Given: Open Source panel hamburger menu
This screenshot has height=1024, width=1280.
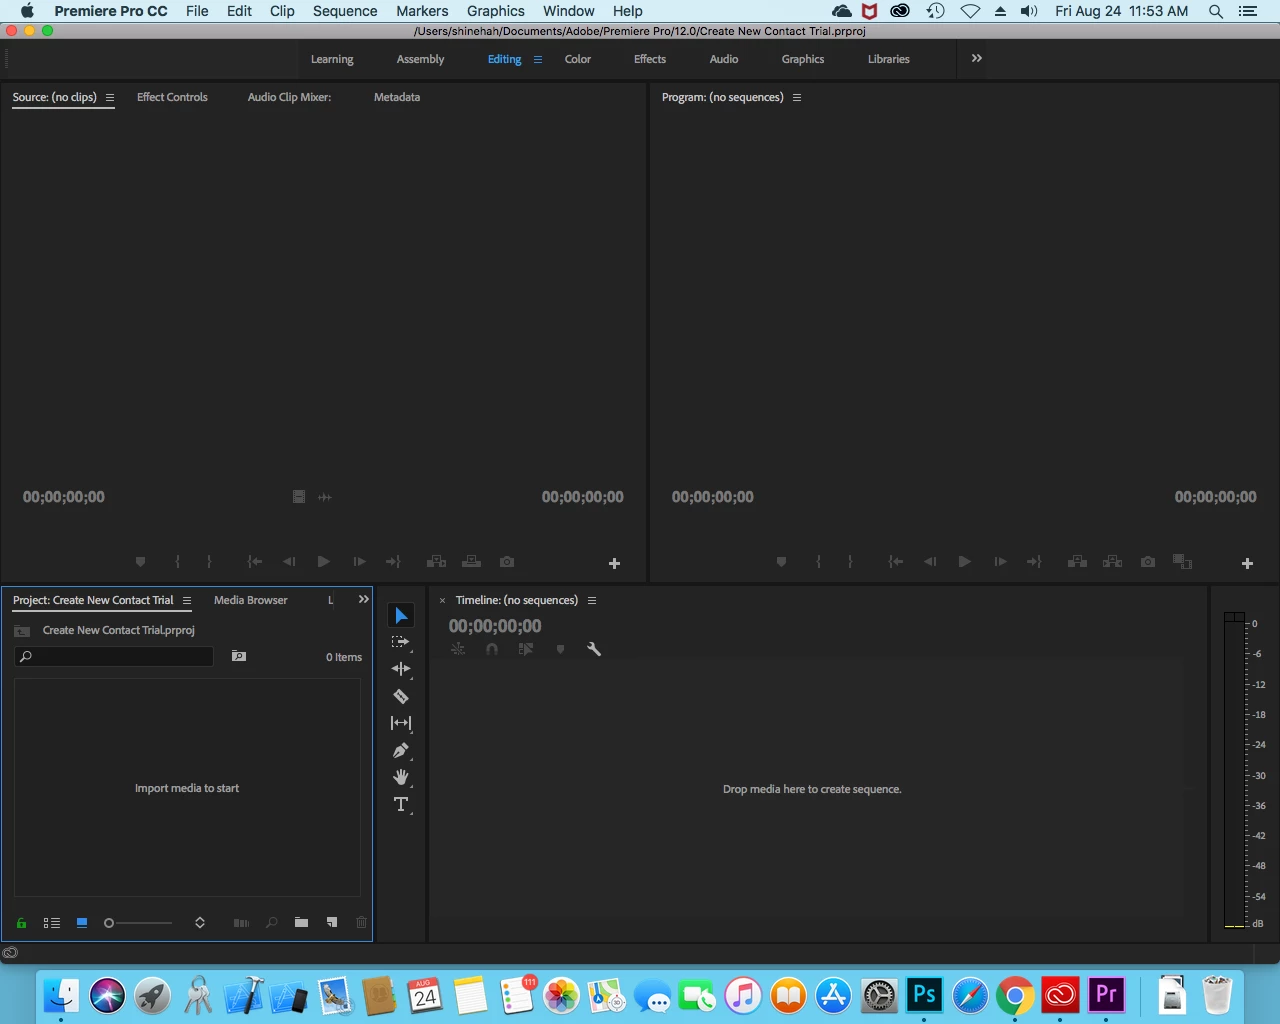Looking at the screenshot, I should [x=110, y=98].
